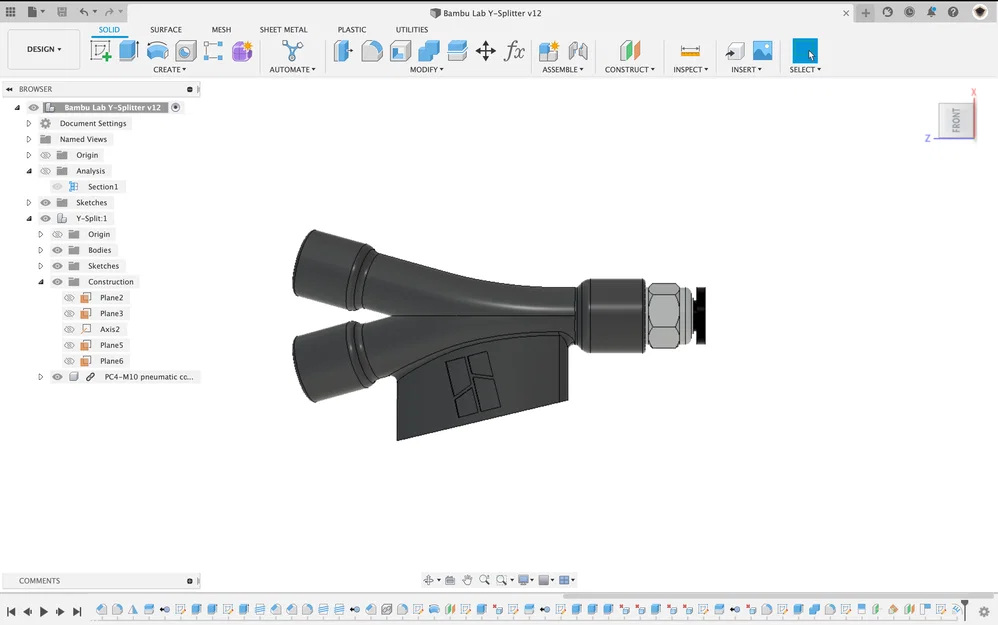Open the MODIFY dropdown menu

click(426, 69)
